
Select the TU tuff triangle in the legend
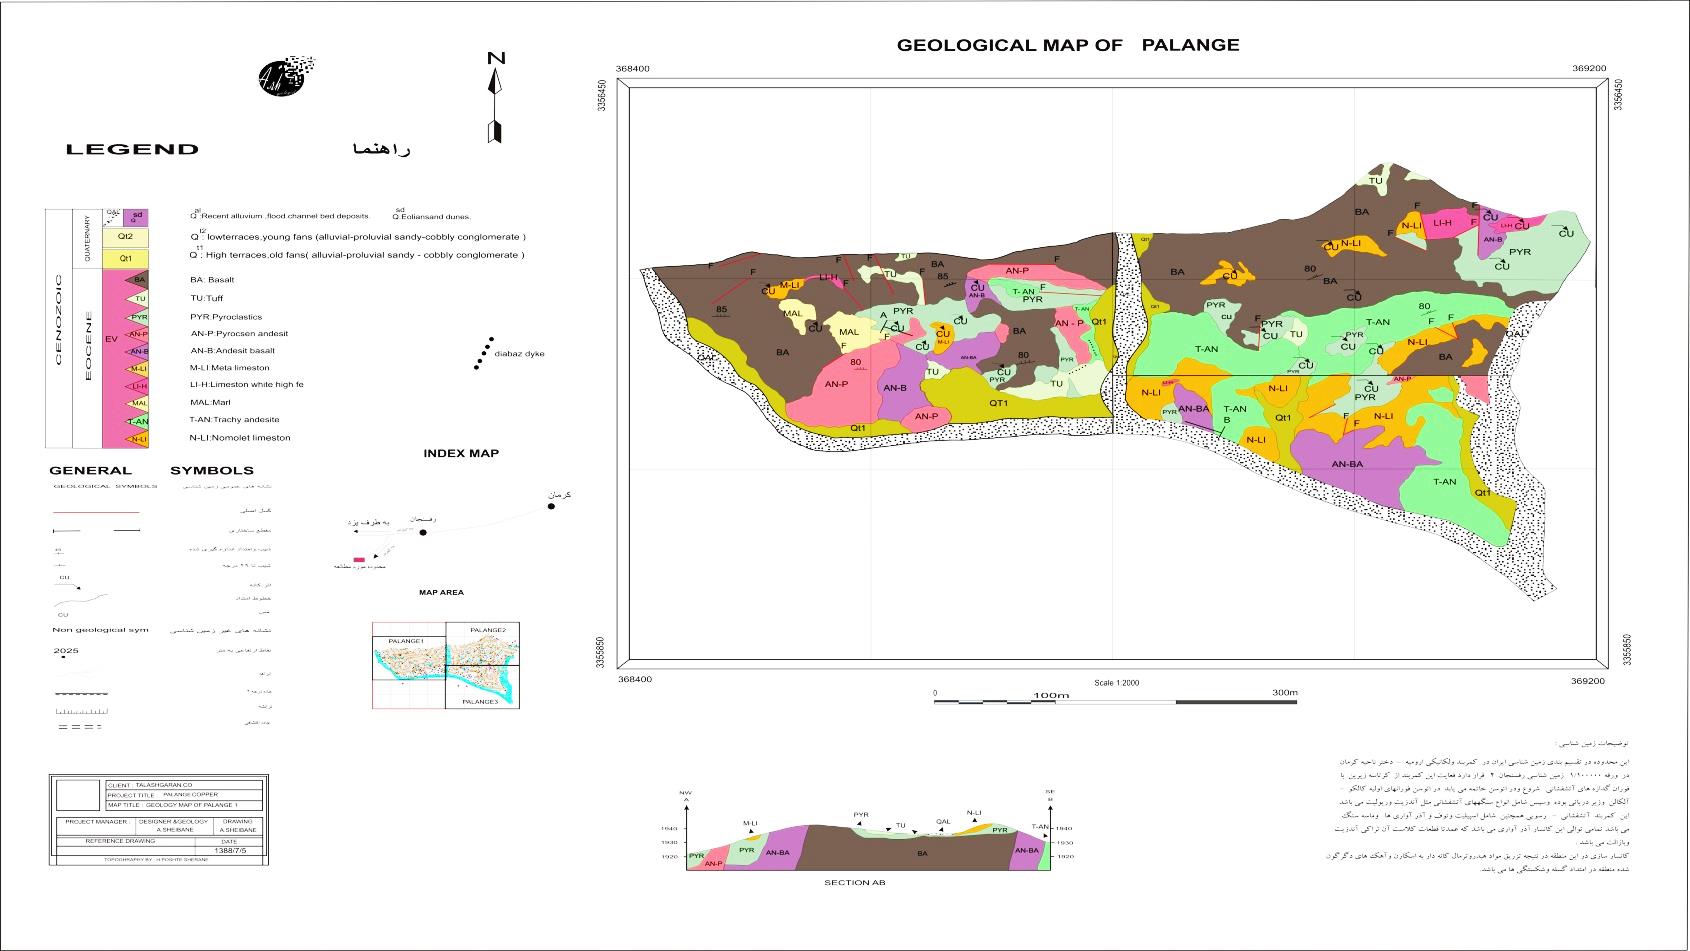point(138,298)
